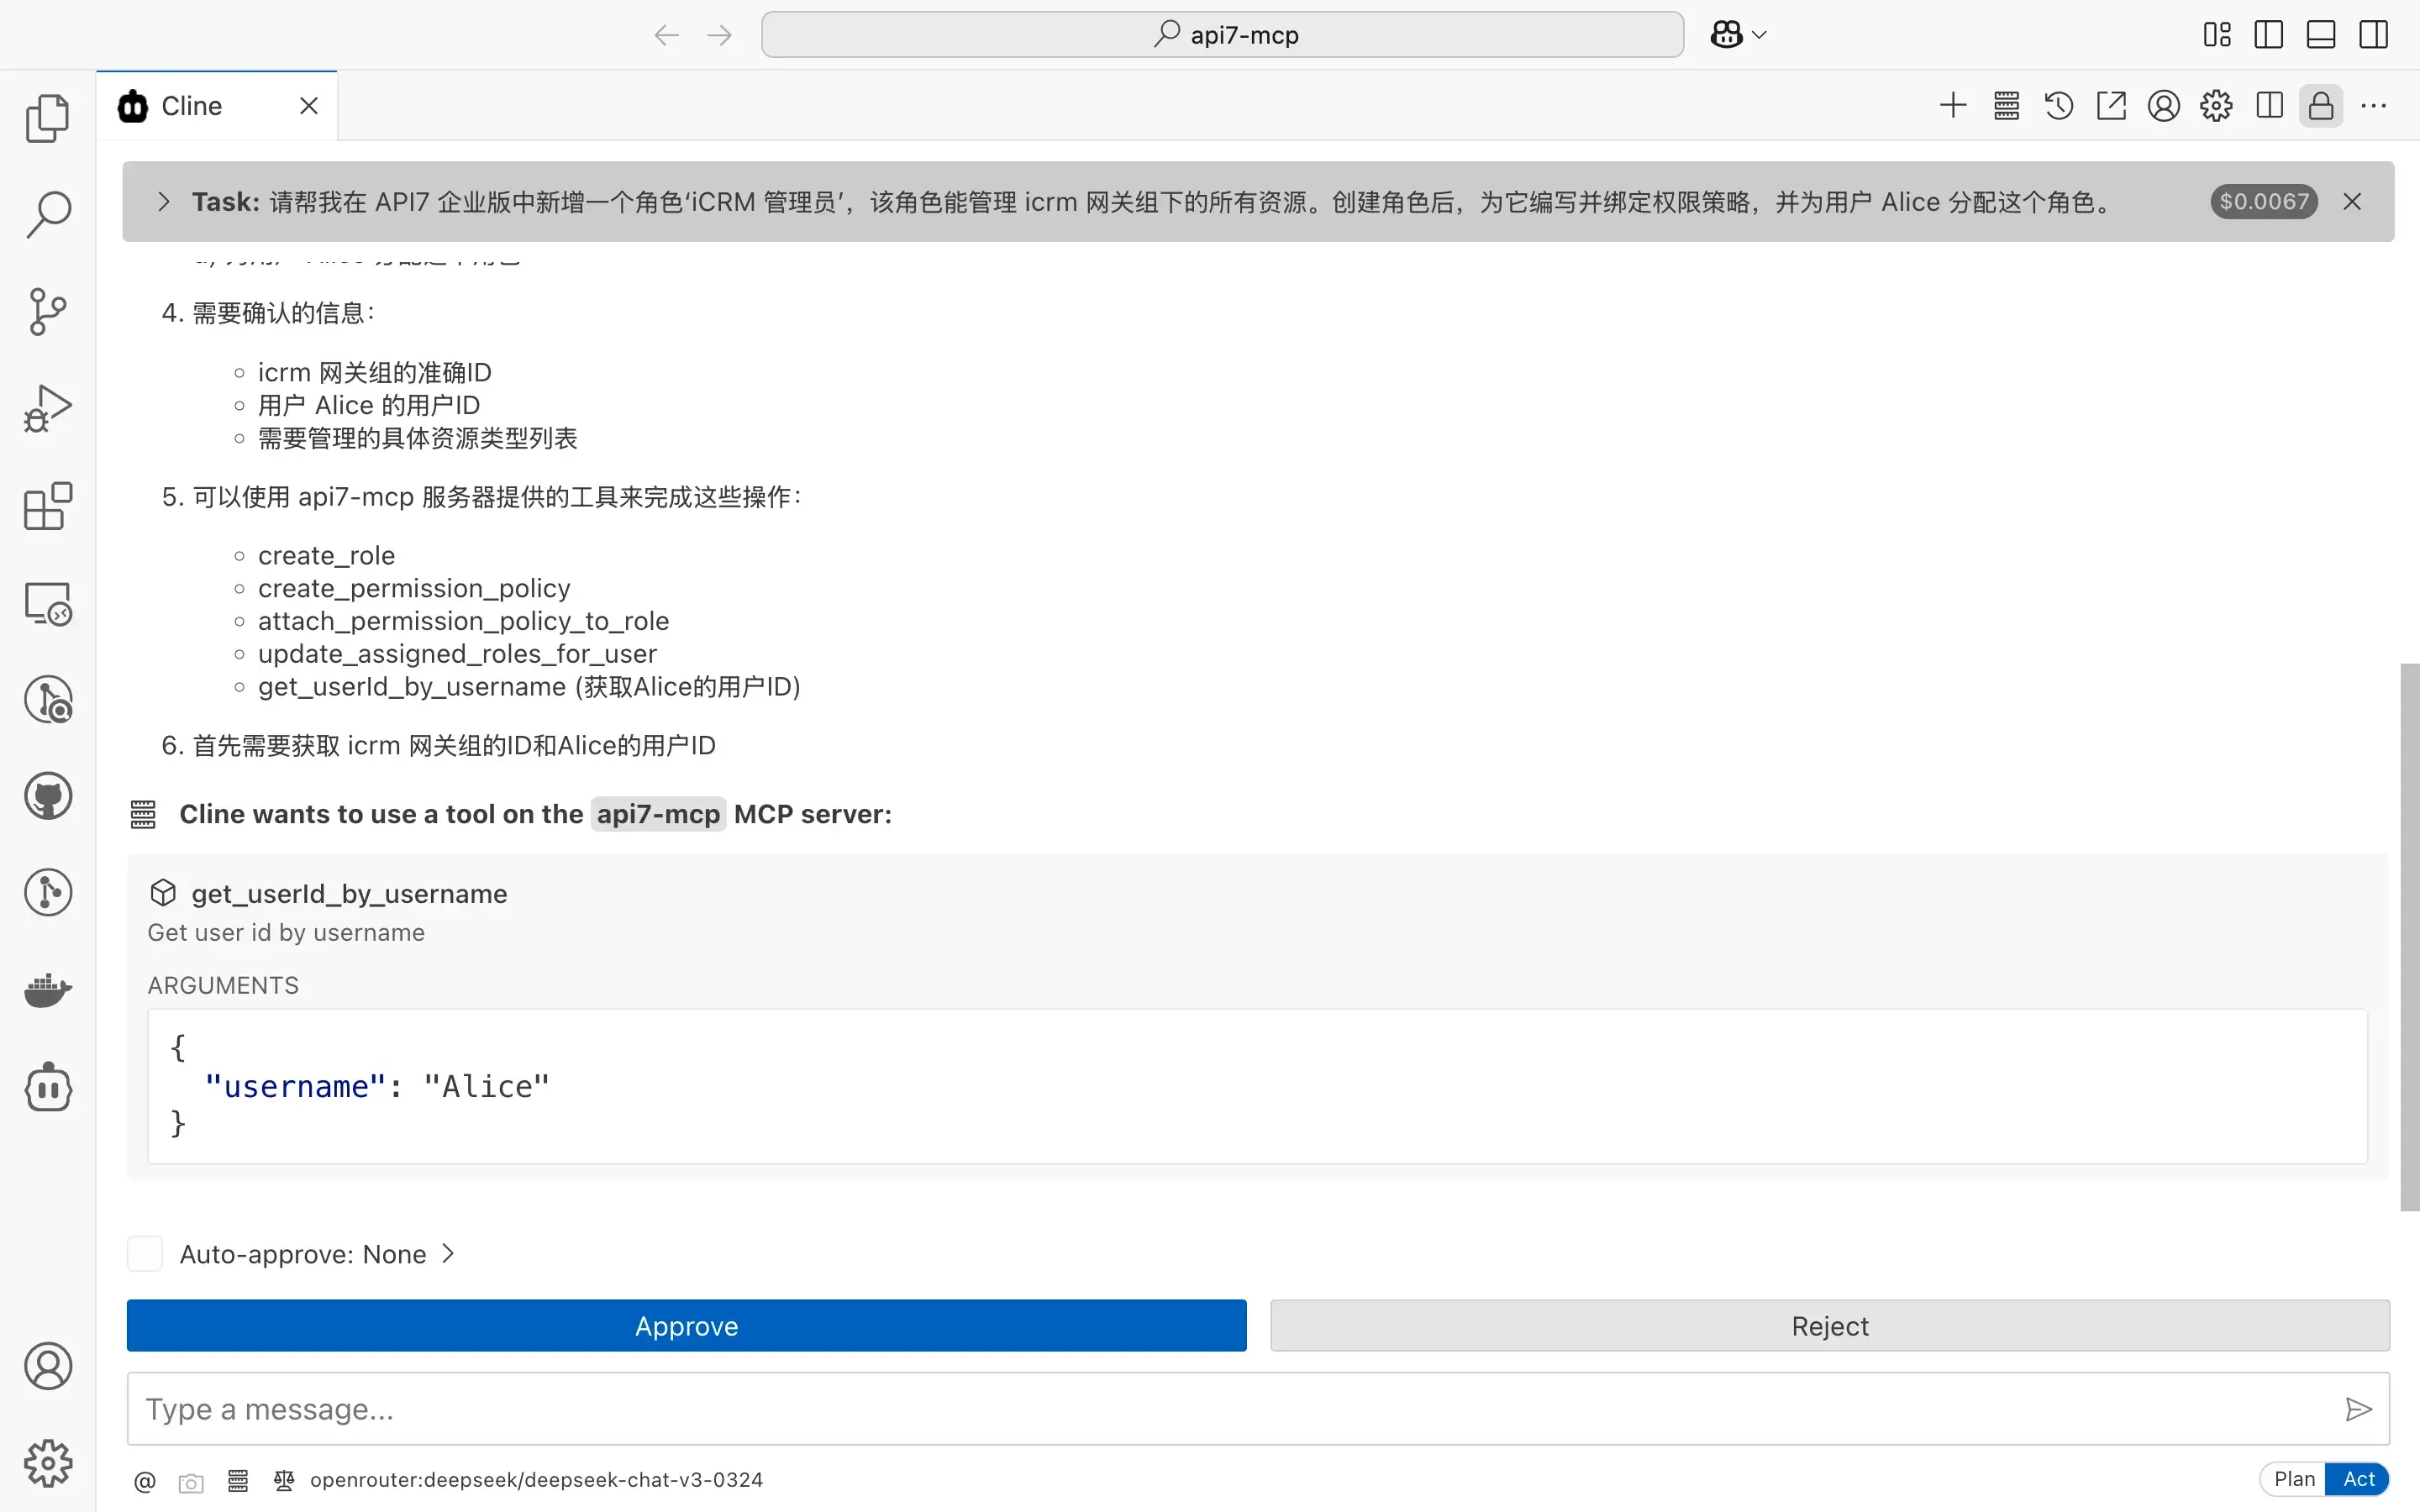Open the Docker extension panel
Image resolution: width=2420 pixels, height=1512 pixels.
click(47, 990)
